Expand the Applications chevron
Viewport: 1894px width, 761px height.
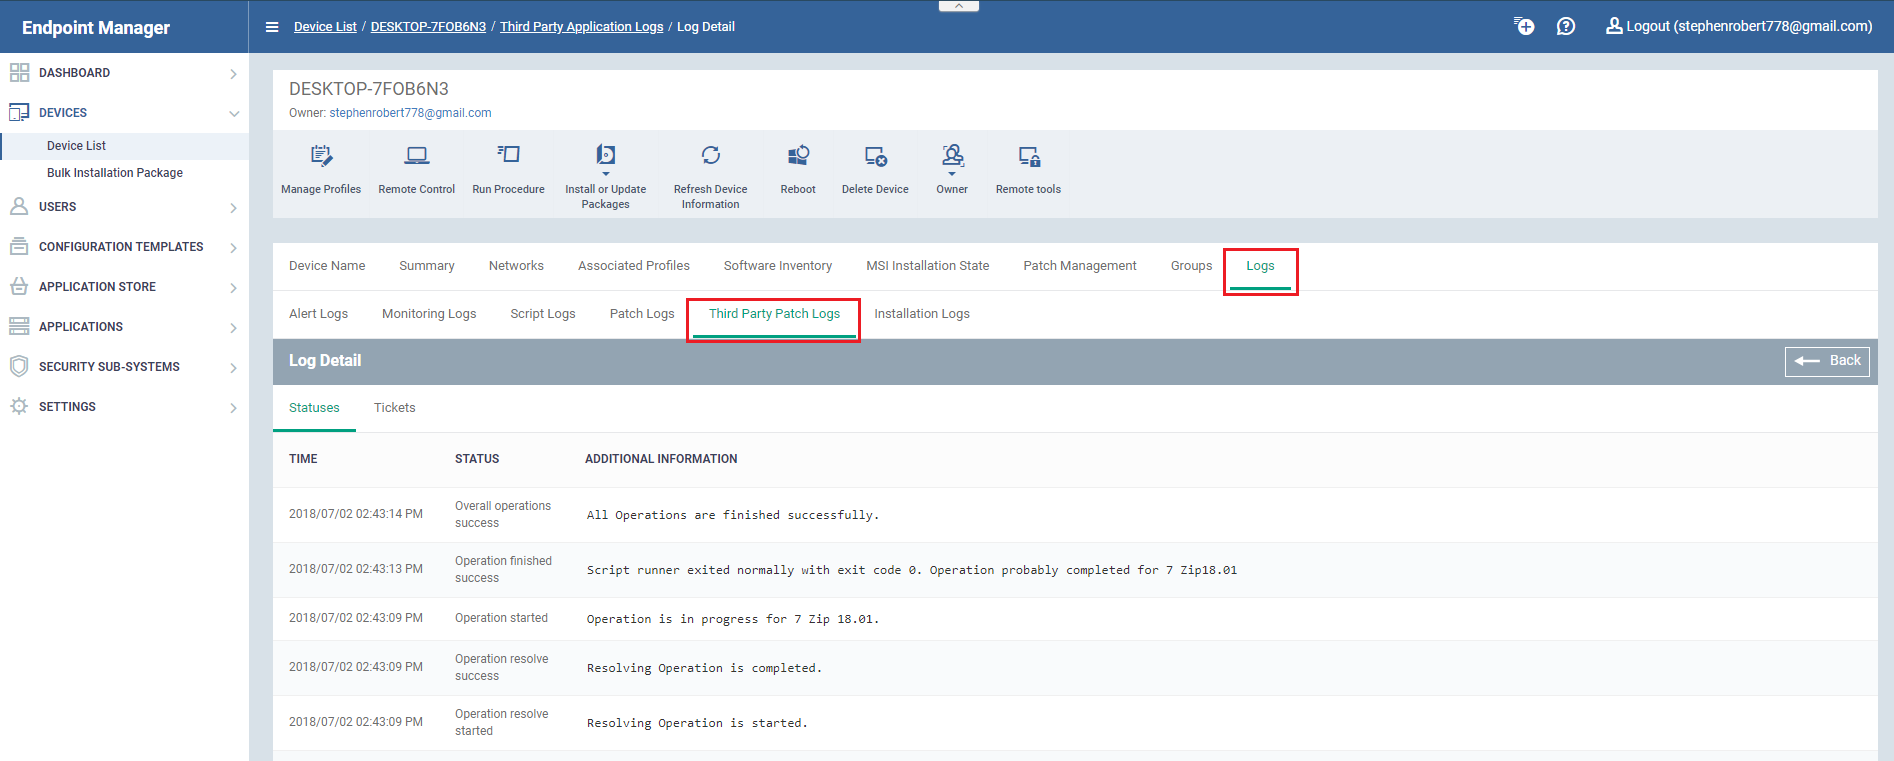[233, 328]
